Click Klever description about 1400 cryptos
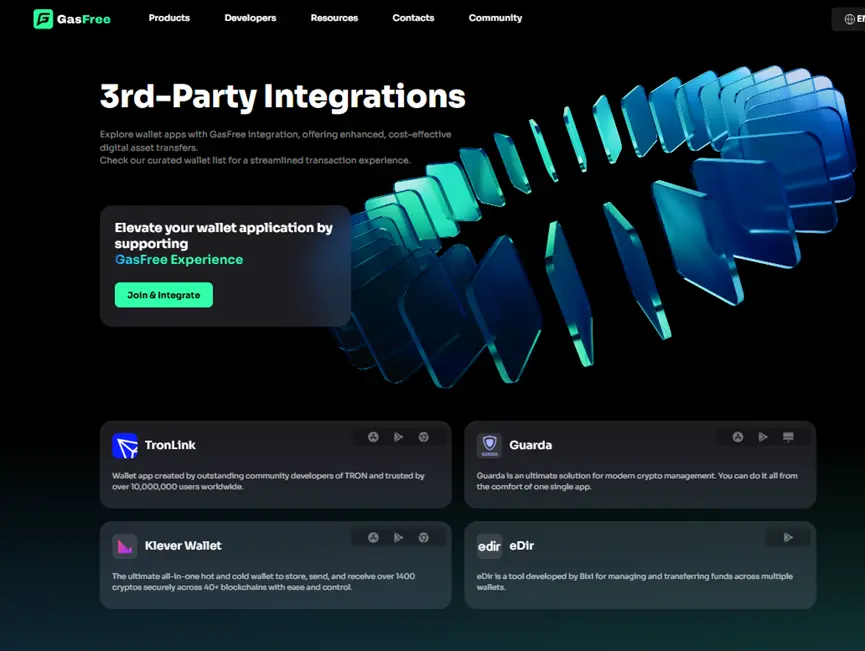The width and height of the screenshot is (865, 651). click(x=264, y=581)
